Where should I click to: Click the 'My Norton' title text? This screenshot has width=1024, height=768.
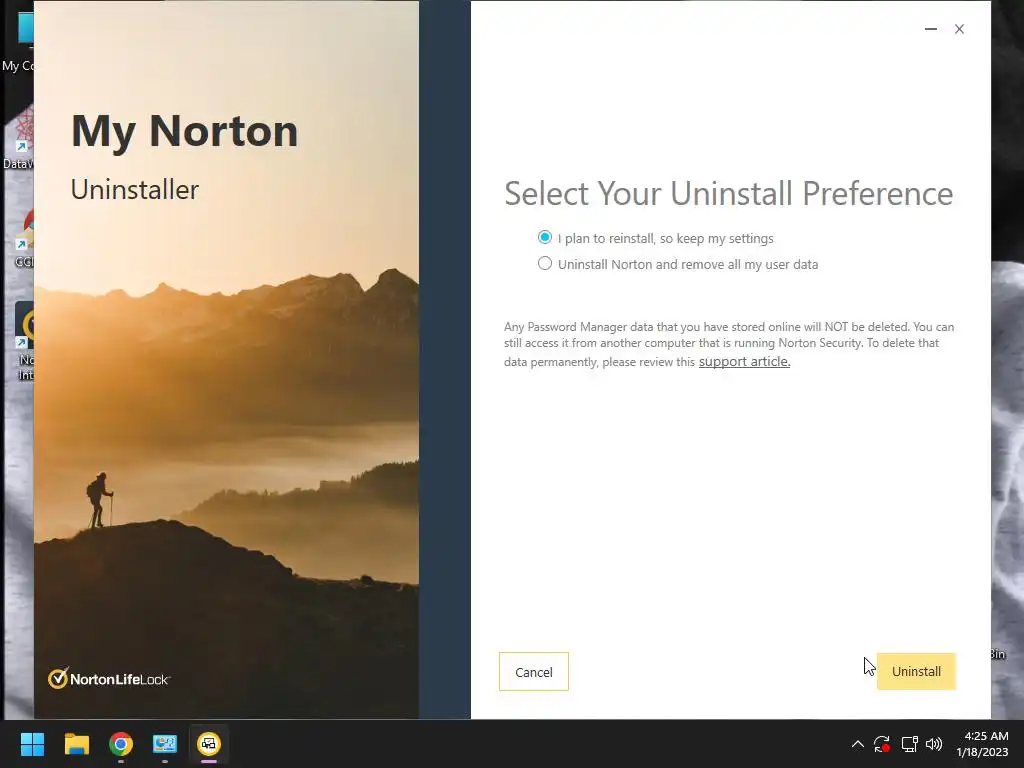pyautogui.click(x=184, y=132)
